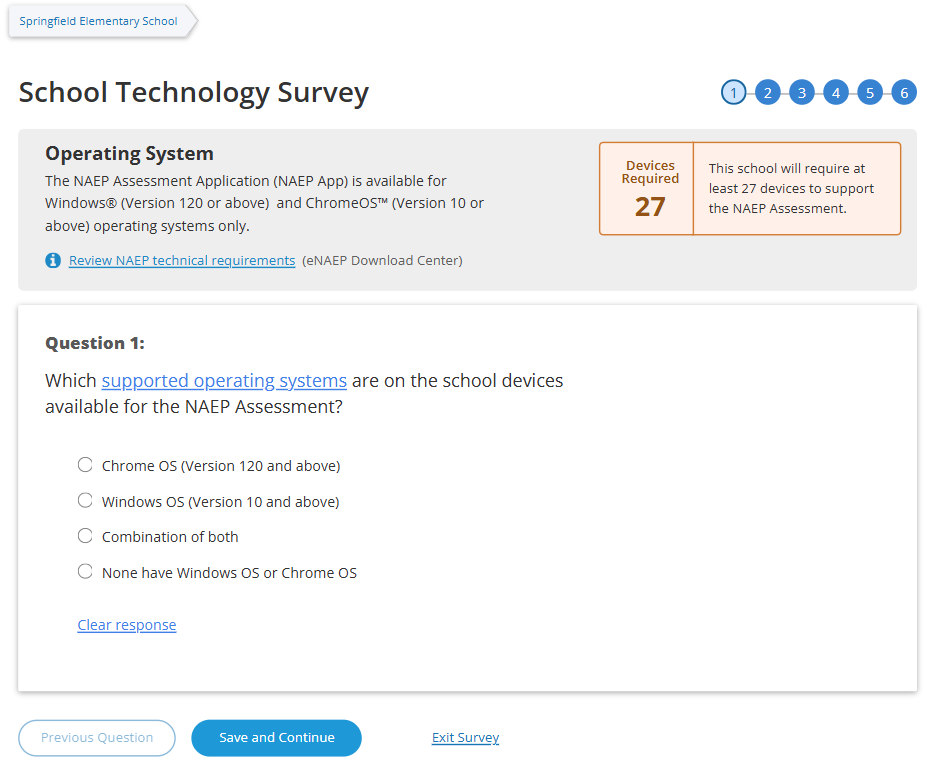The image size is (931, 761).
Task: Click the Clear response link
Action: pos(127,625)
